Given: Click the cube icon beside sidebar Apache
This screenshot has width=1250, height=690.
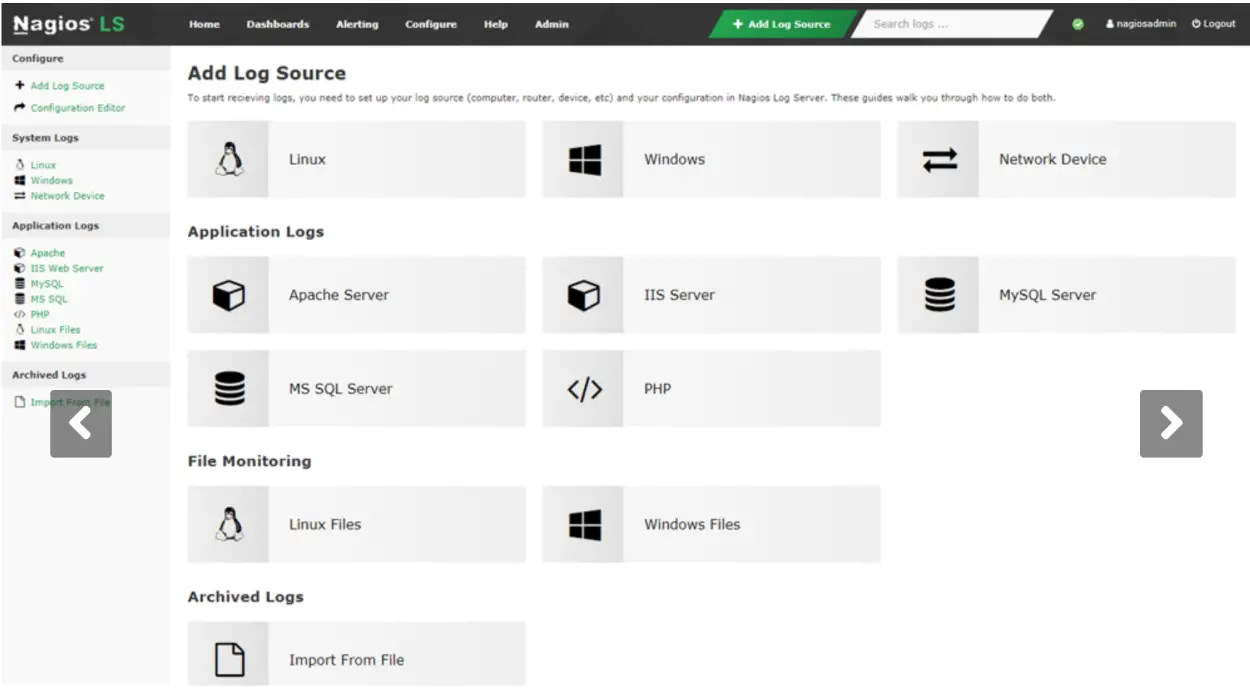Looking at the screenshot, I should (20, 253).
